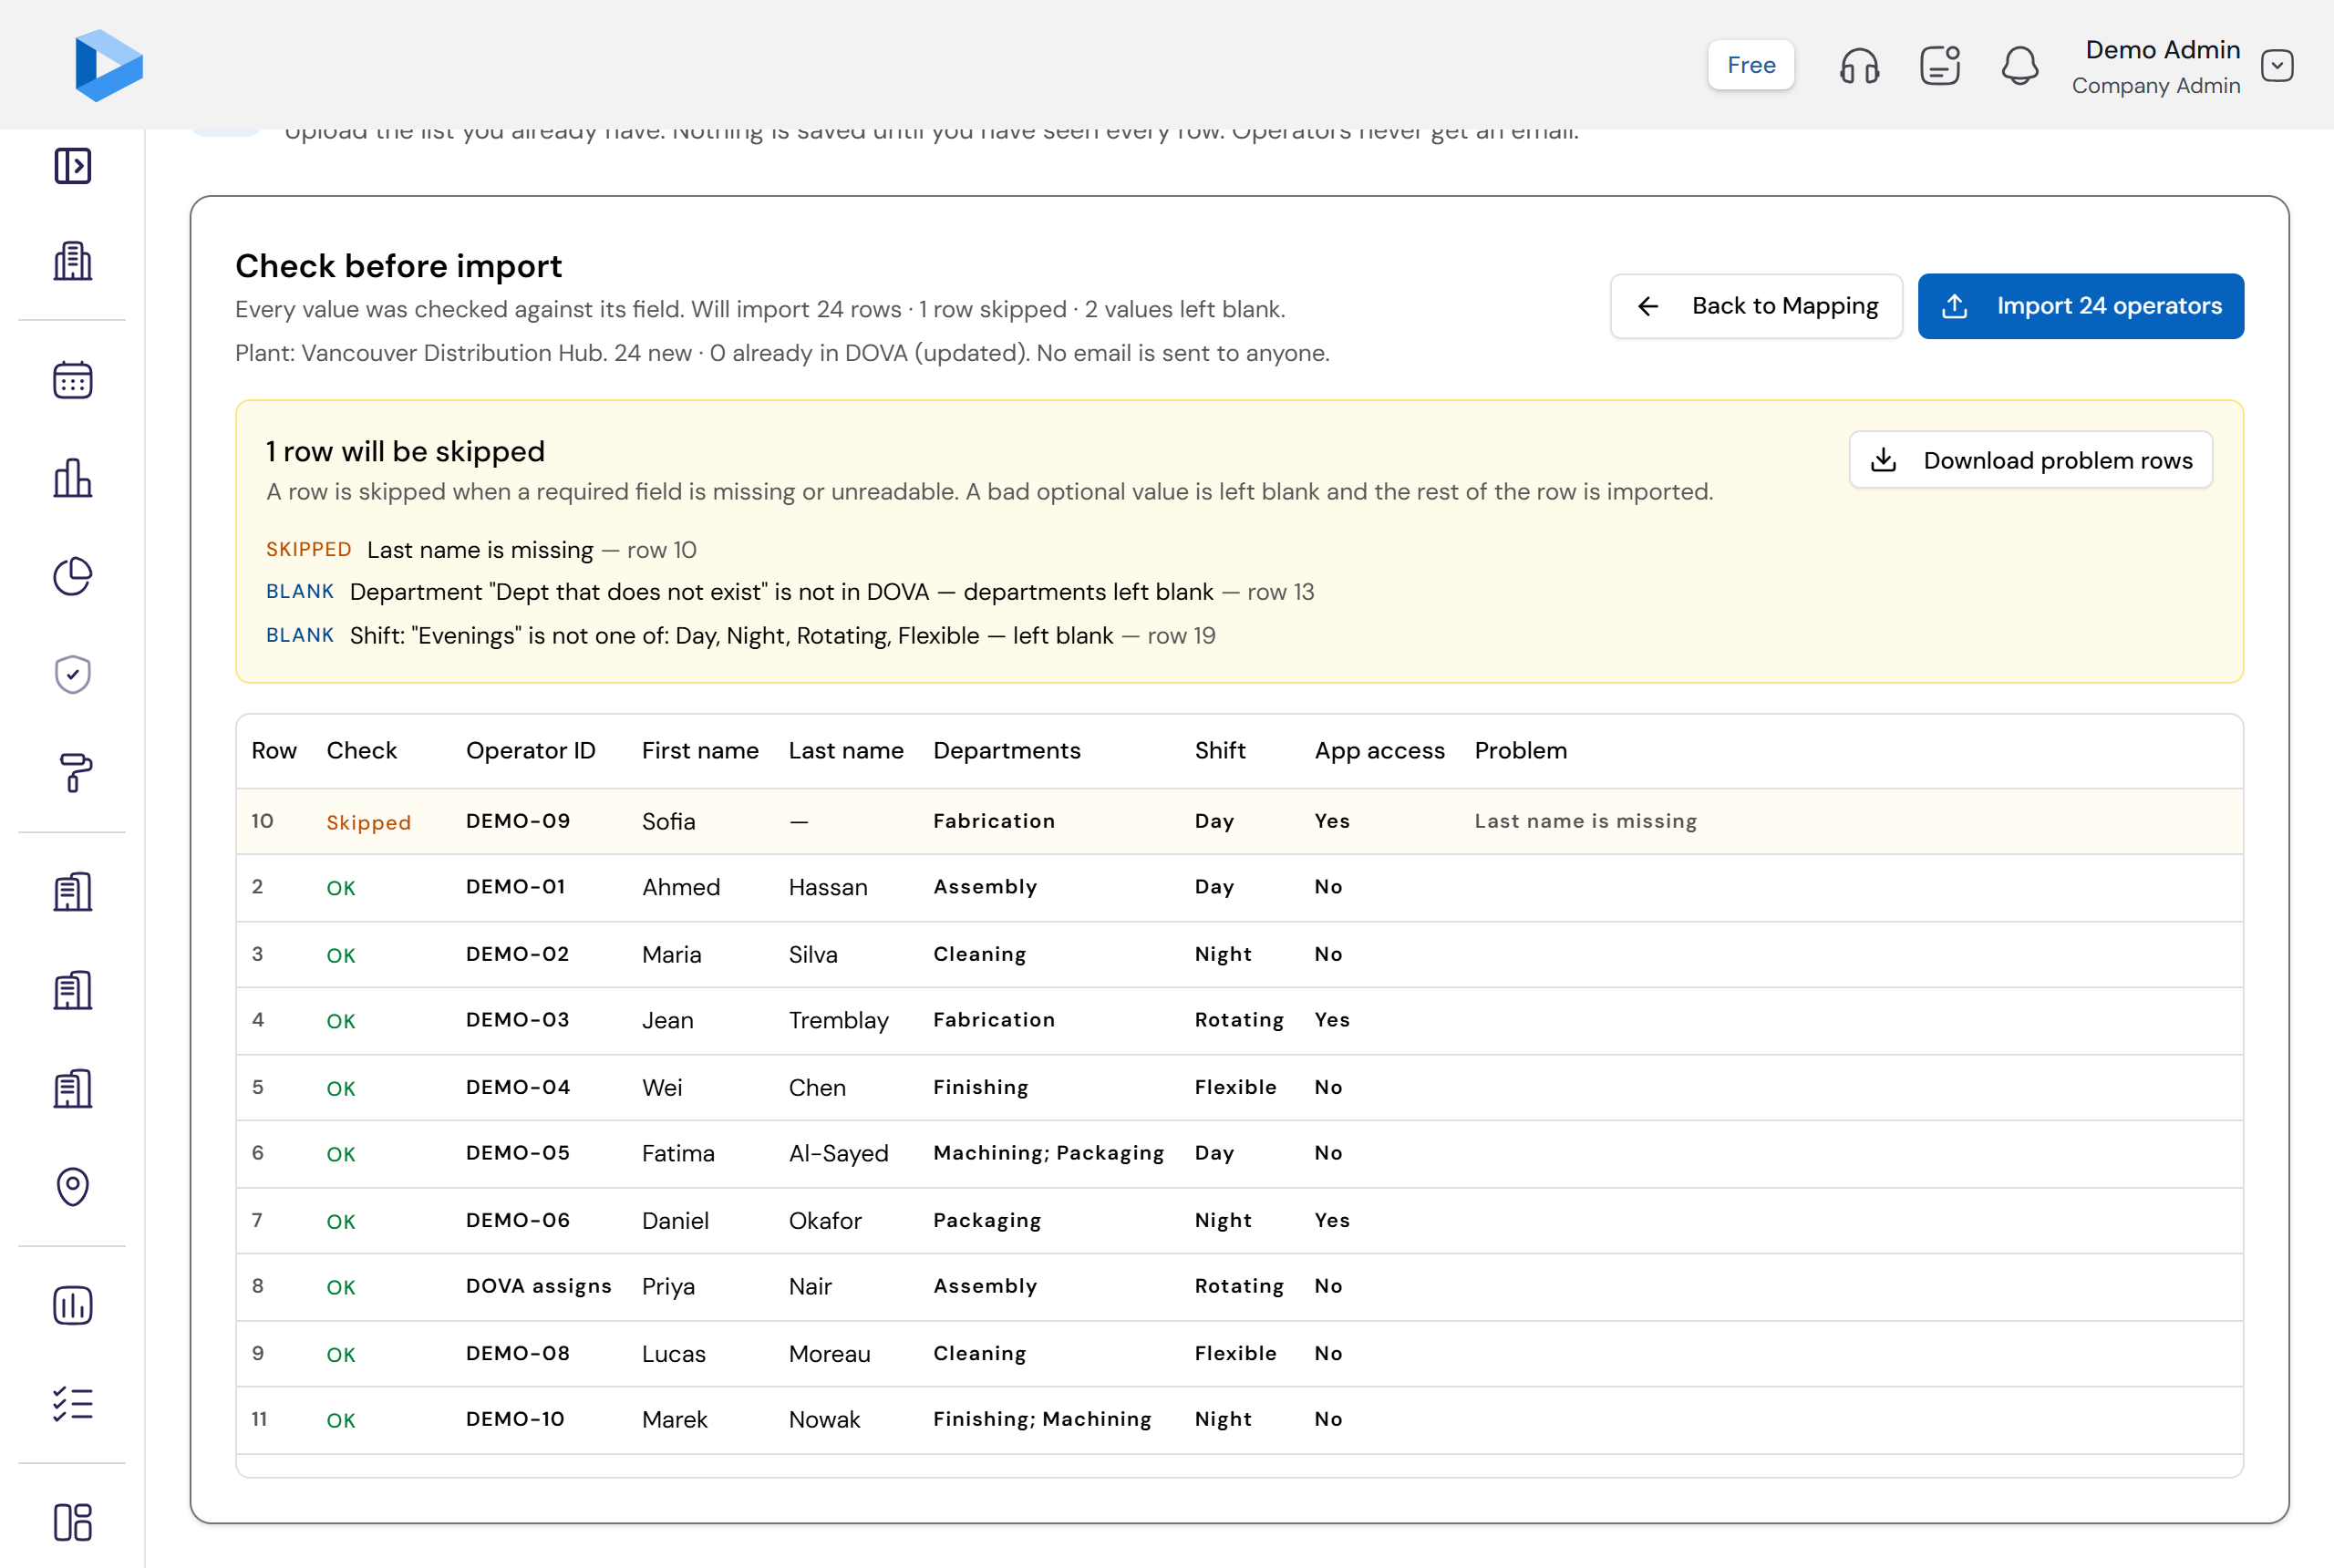Open the dashboard layout sidebar icon

pyautogui.click(x=72, y=1522)
